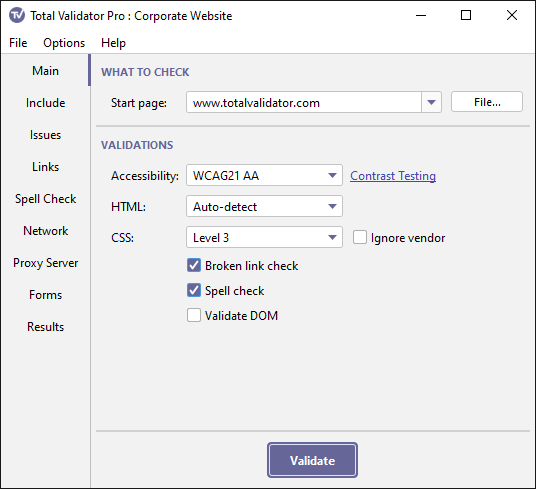536x489 pixels.
Task: Uncheck the Broken link check option
Action: point(194,266)
